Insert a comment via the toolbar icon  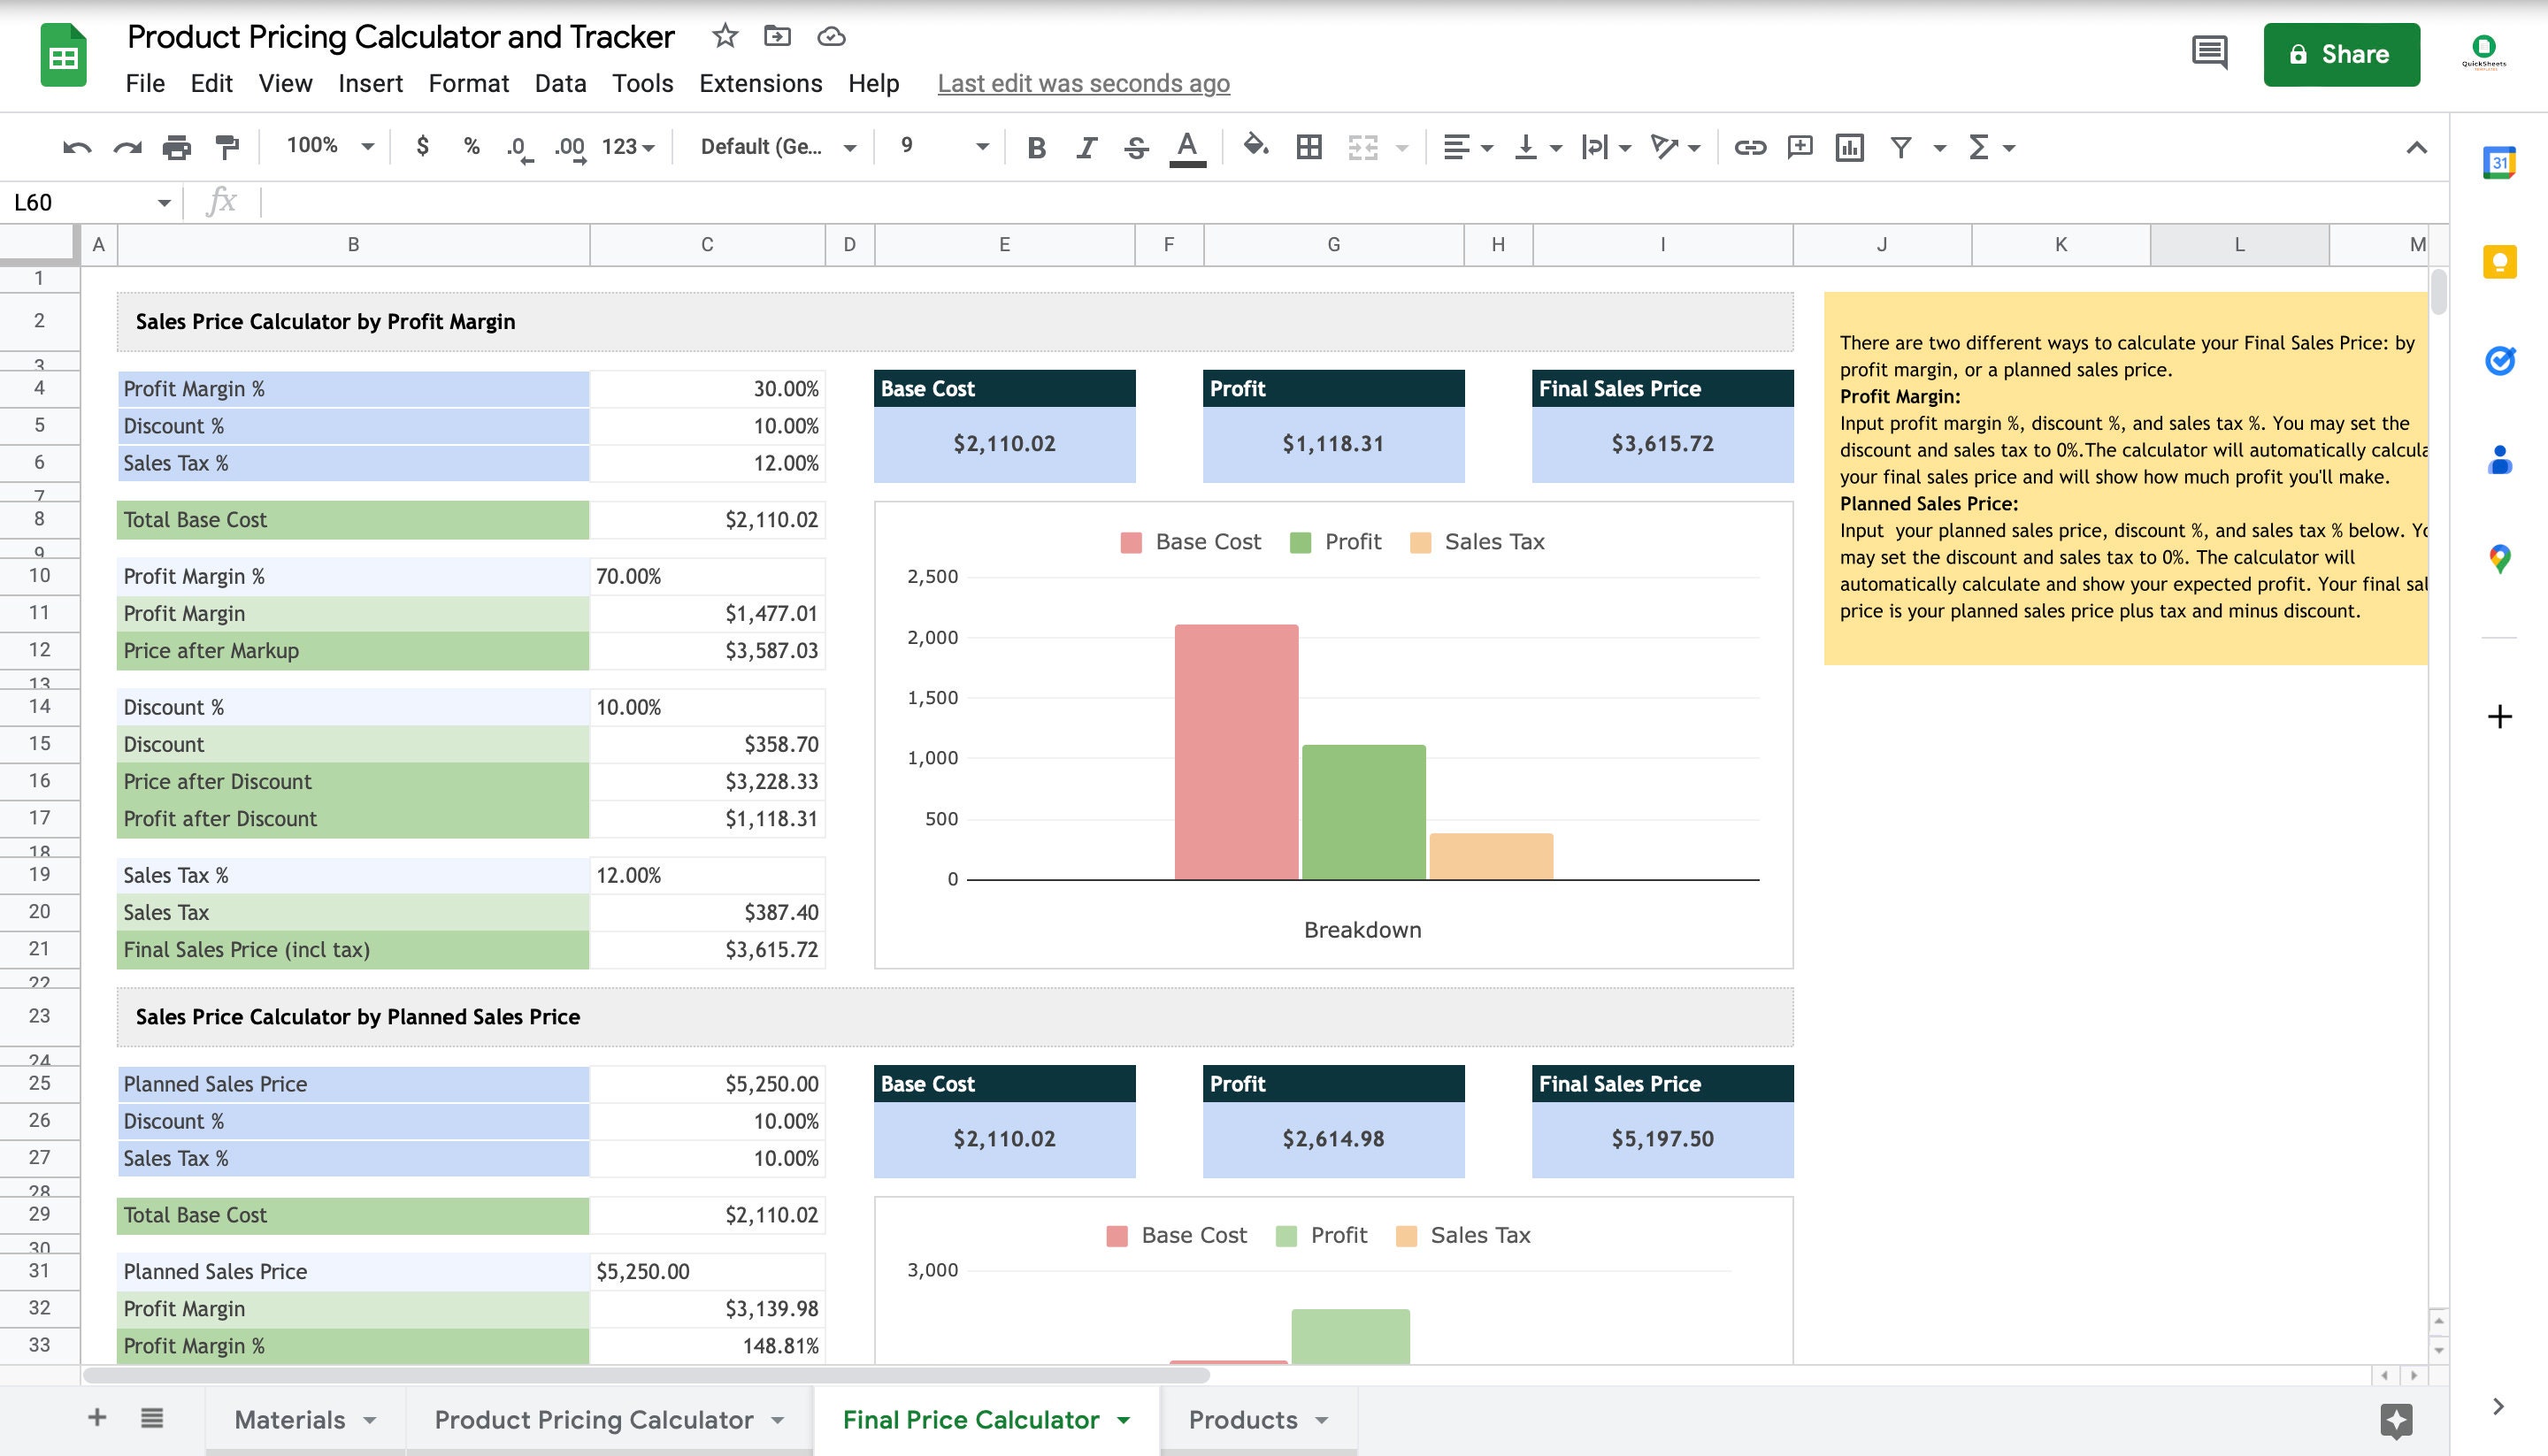point(1799,147)
